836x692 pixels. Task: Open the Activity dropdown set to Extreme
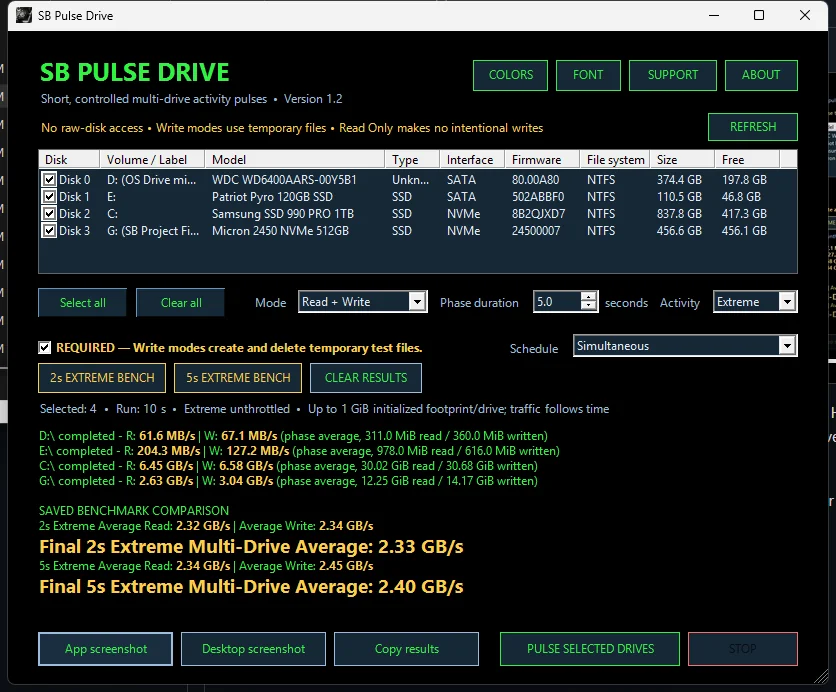coord(755,302)
